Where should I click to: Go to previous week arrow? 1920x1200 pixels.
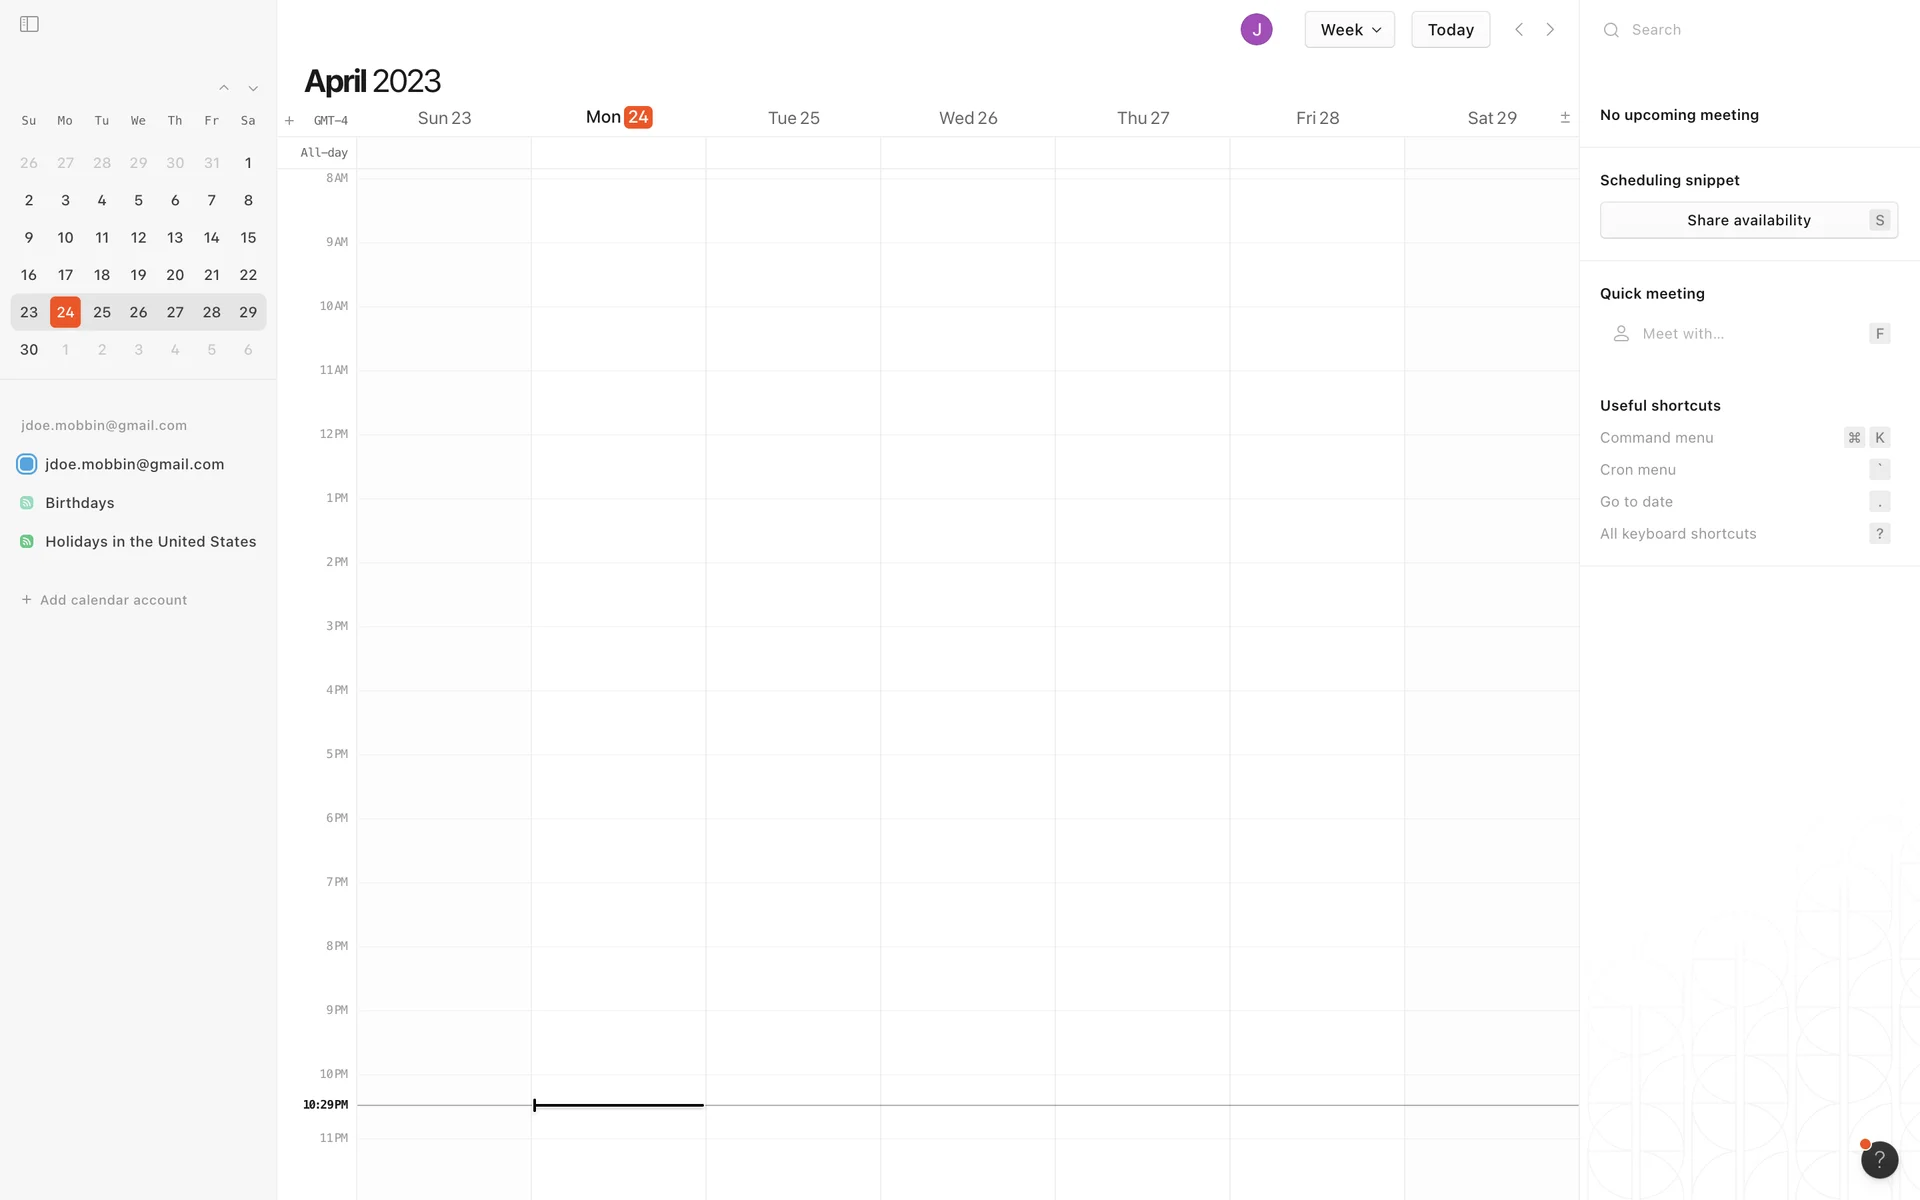click(1519, 30)
